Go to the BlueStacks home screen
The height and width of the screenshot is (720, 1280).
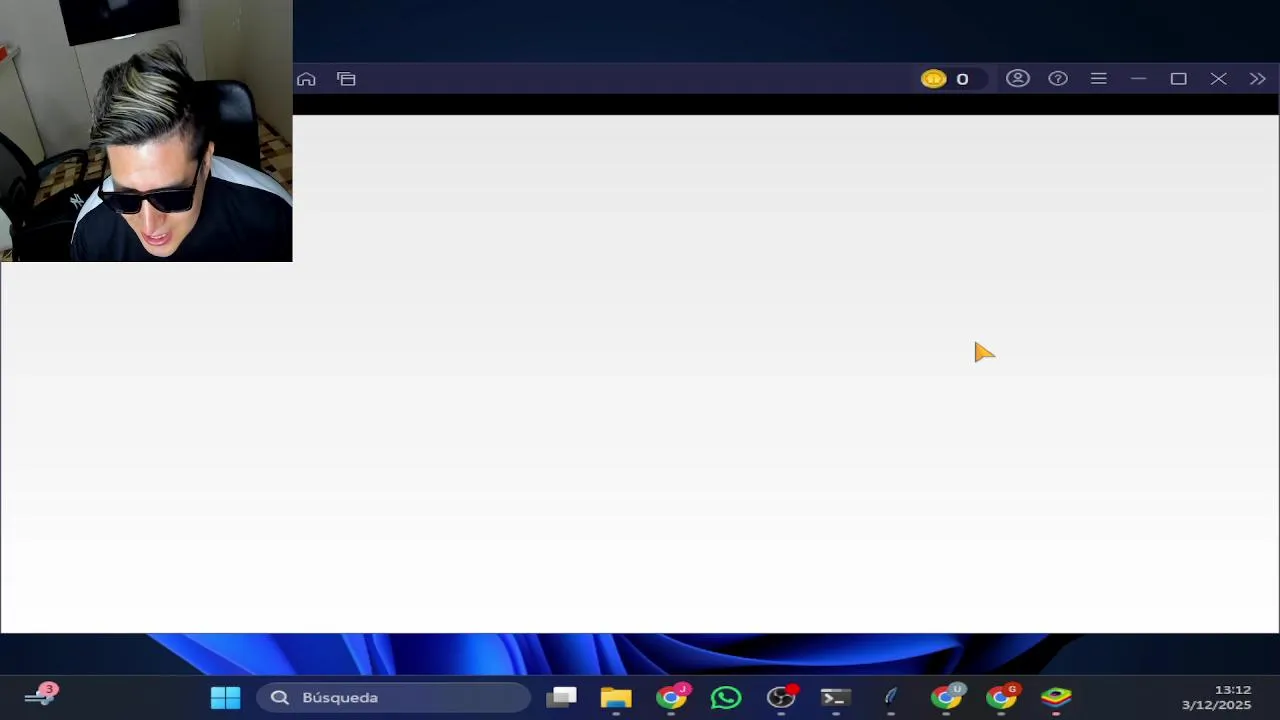pyautogui.click(x=306, y=79)
